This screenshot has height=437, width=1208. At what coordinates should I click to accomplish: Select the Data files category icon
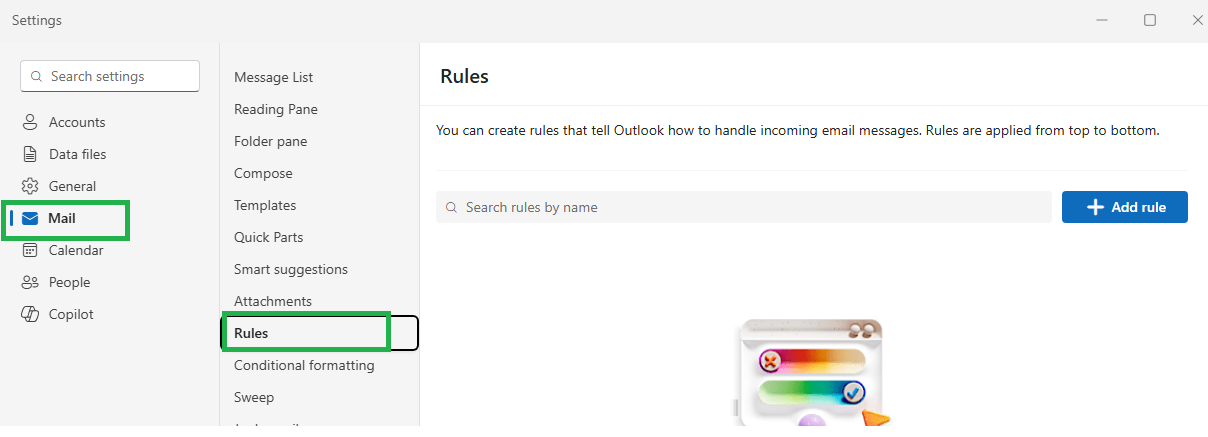30,154
